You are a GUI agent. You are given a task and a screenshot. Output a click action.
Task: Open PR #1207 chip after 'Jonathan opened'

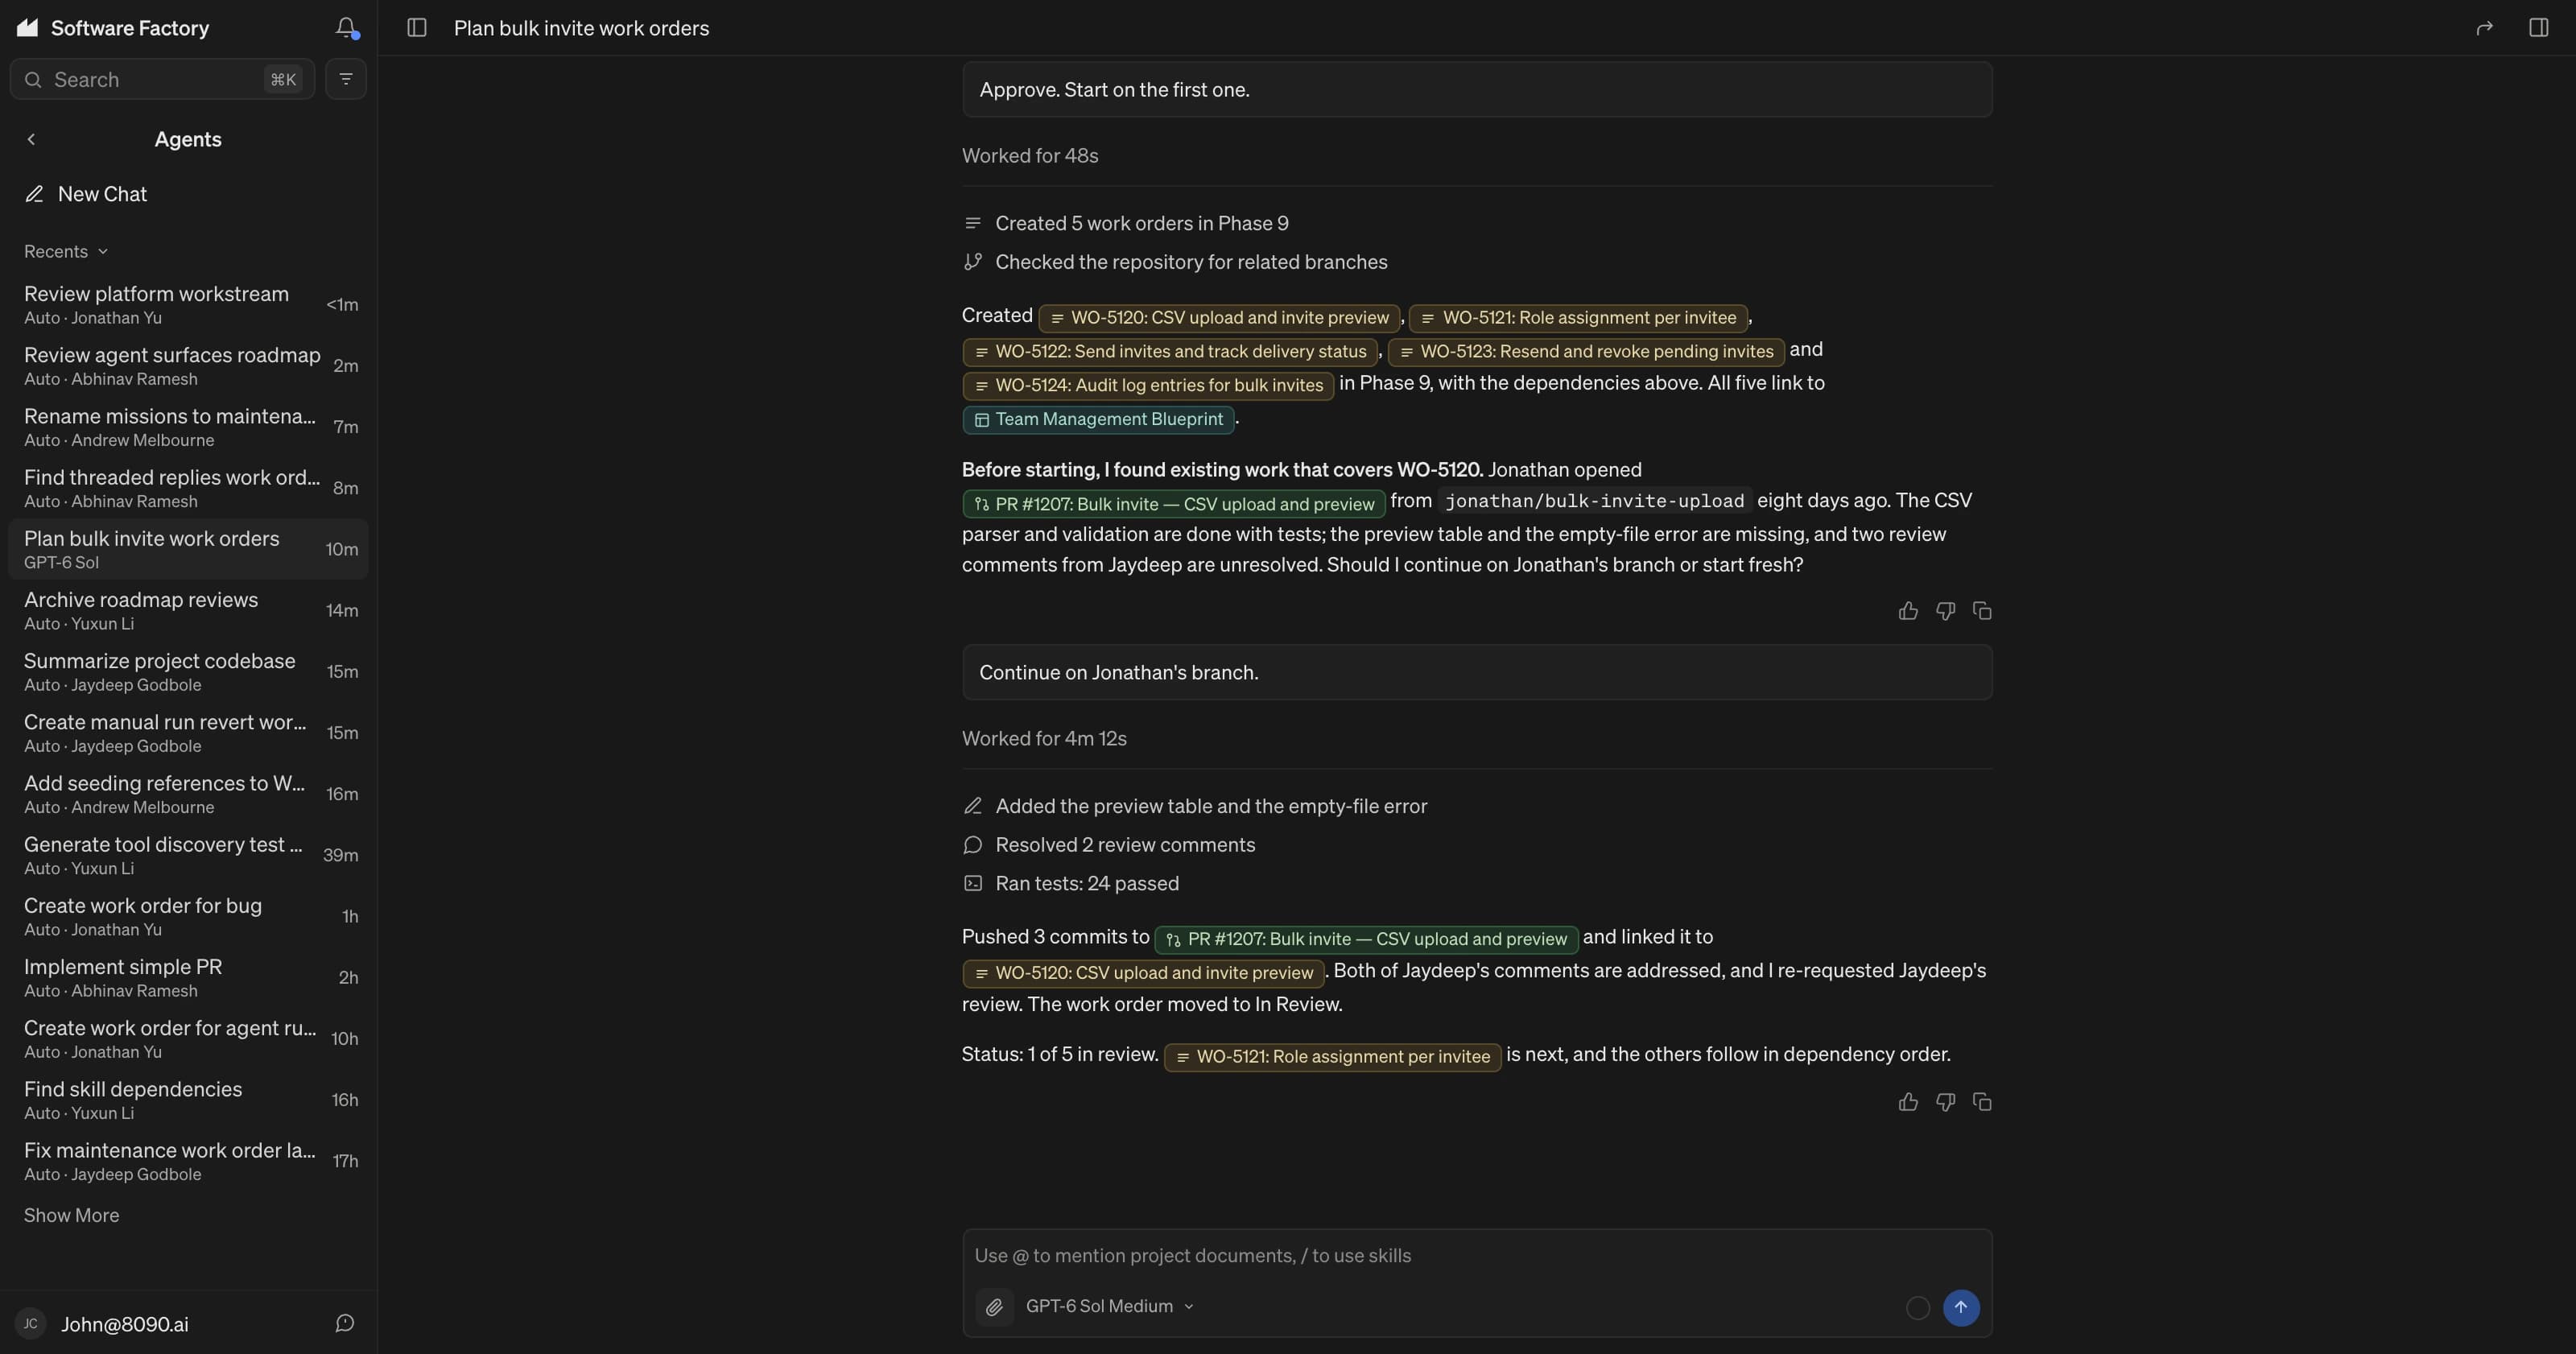1174,504
